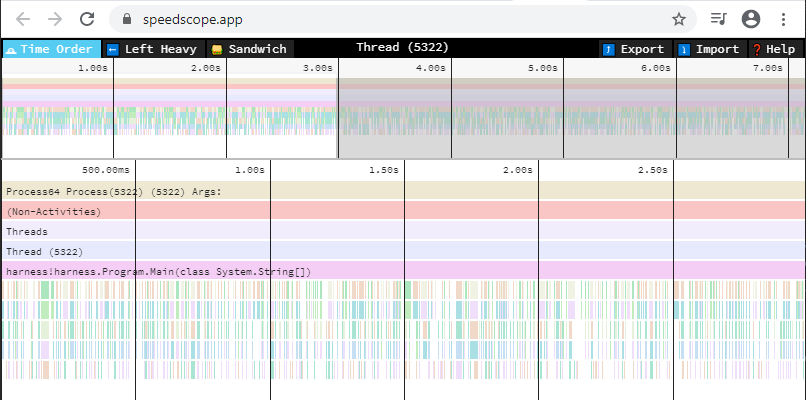Screen dimensions: 806x400
Task: Click the browser back arrow
Action: 22,19
